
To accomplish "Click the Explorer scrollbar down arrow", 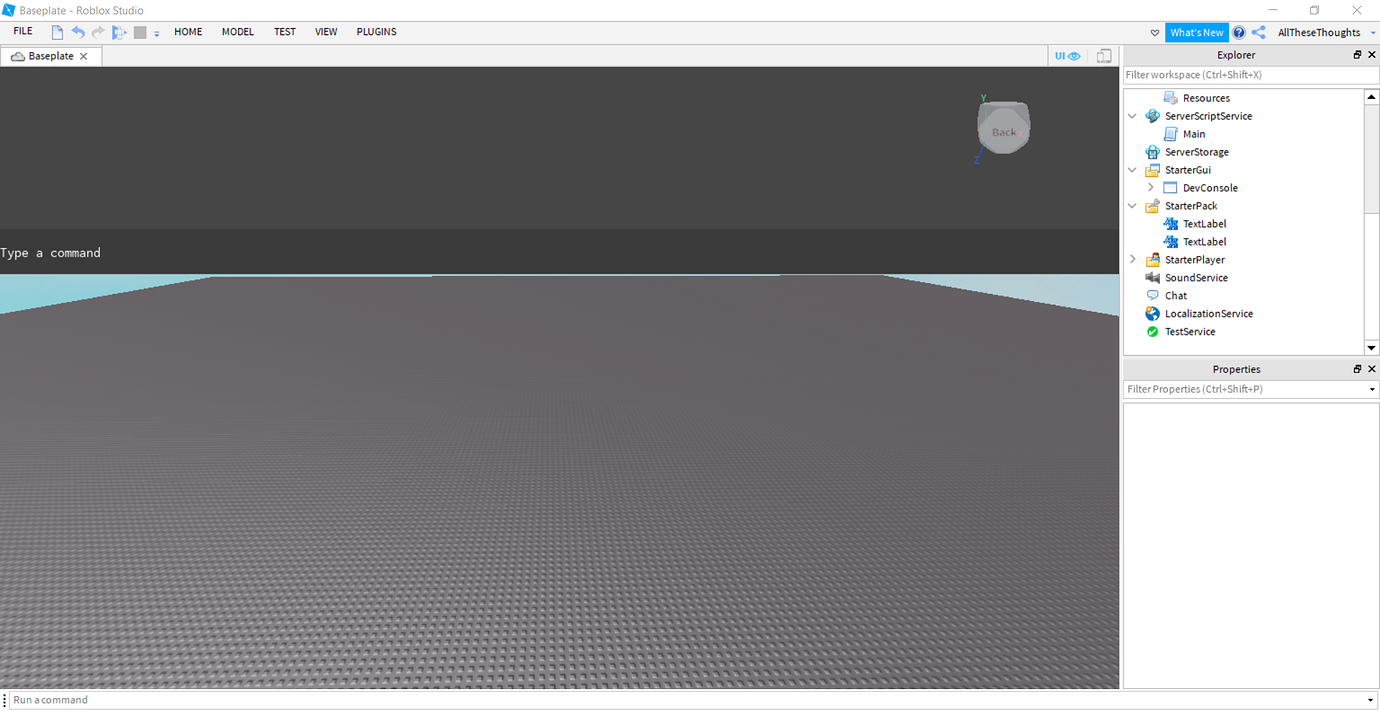I will (x=1371, y=348).
